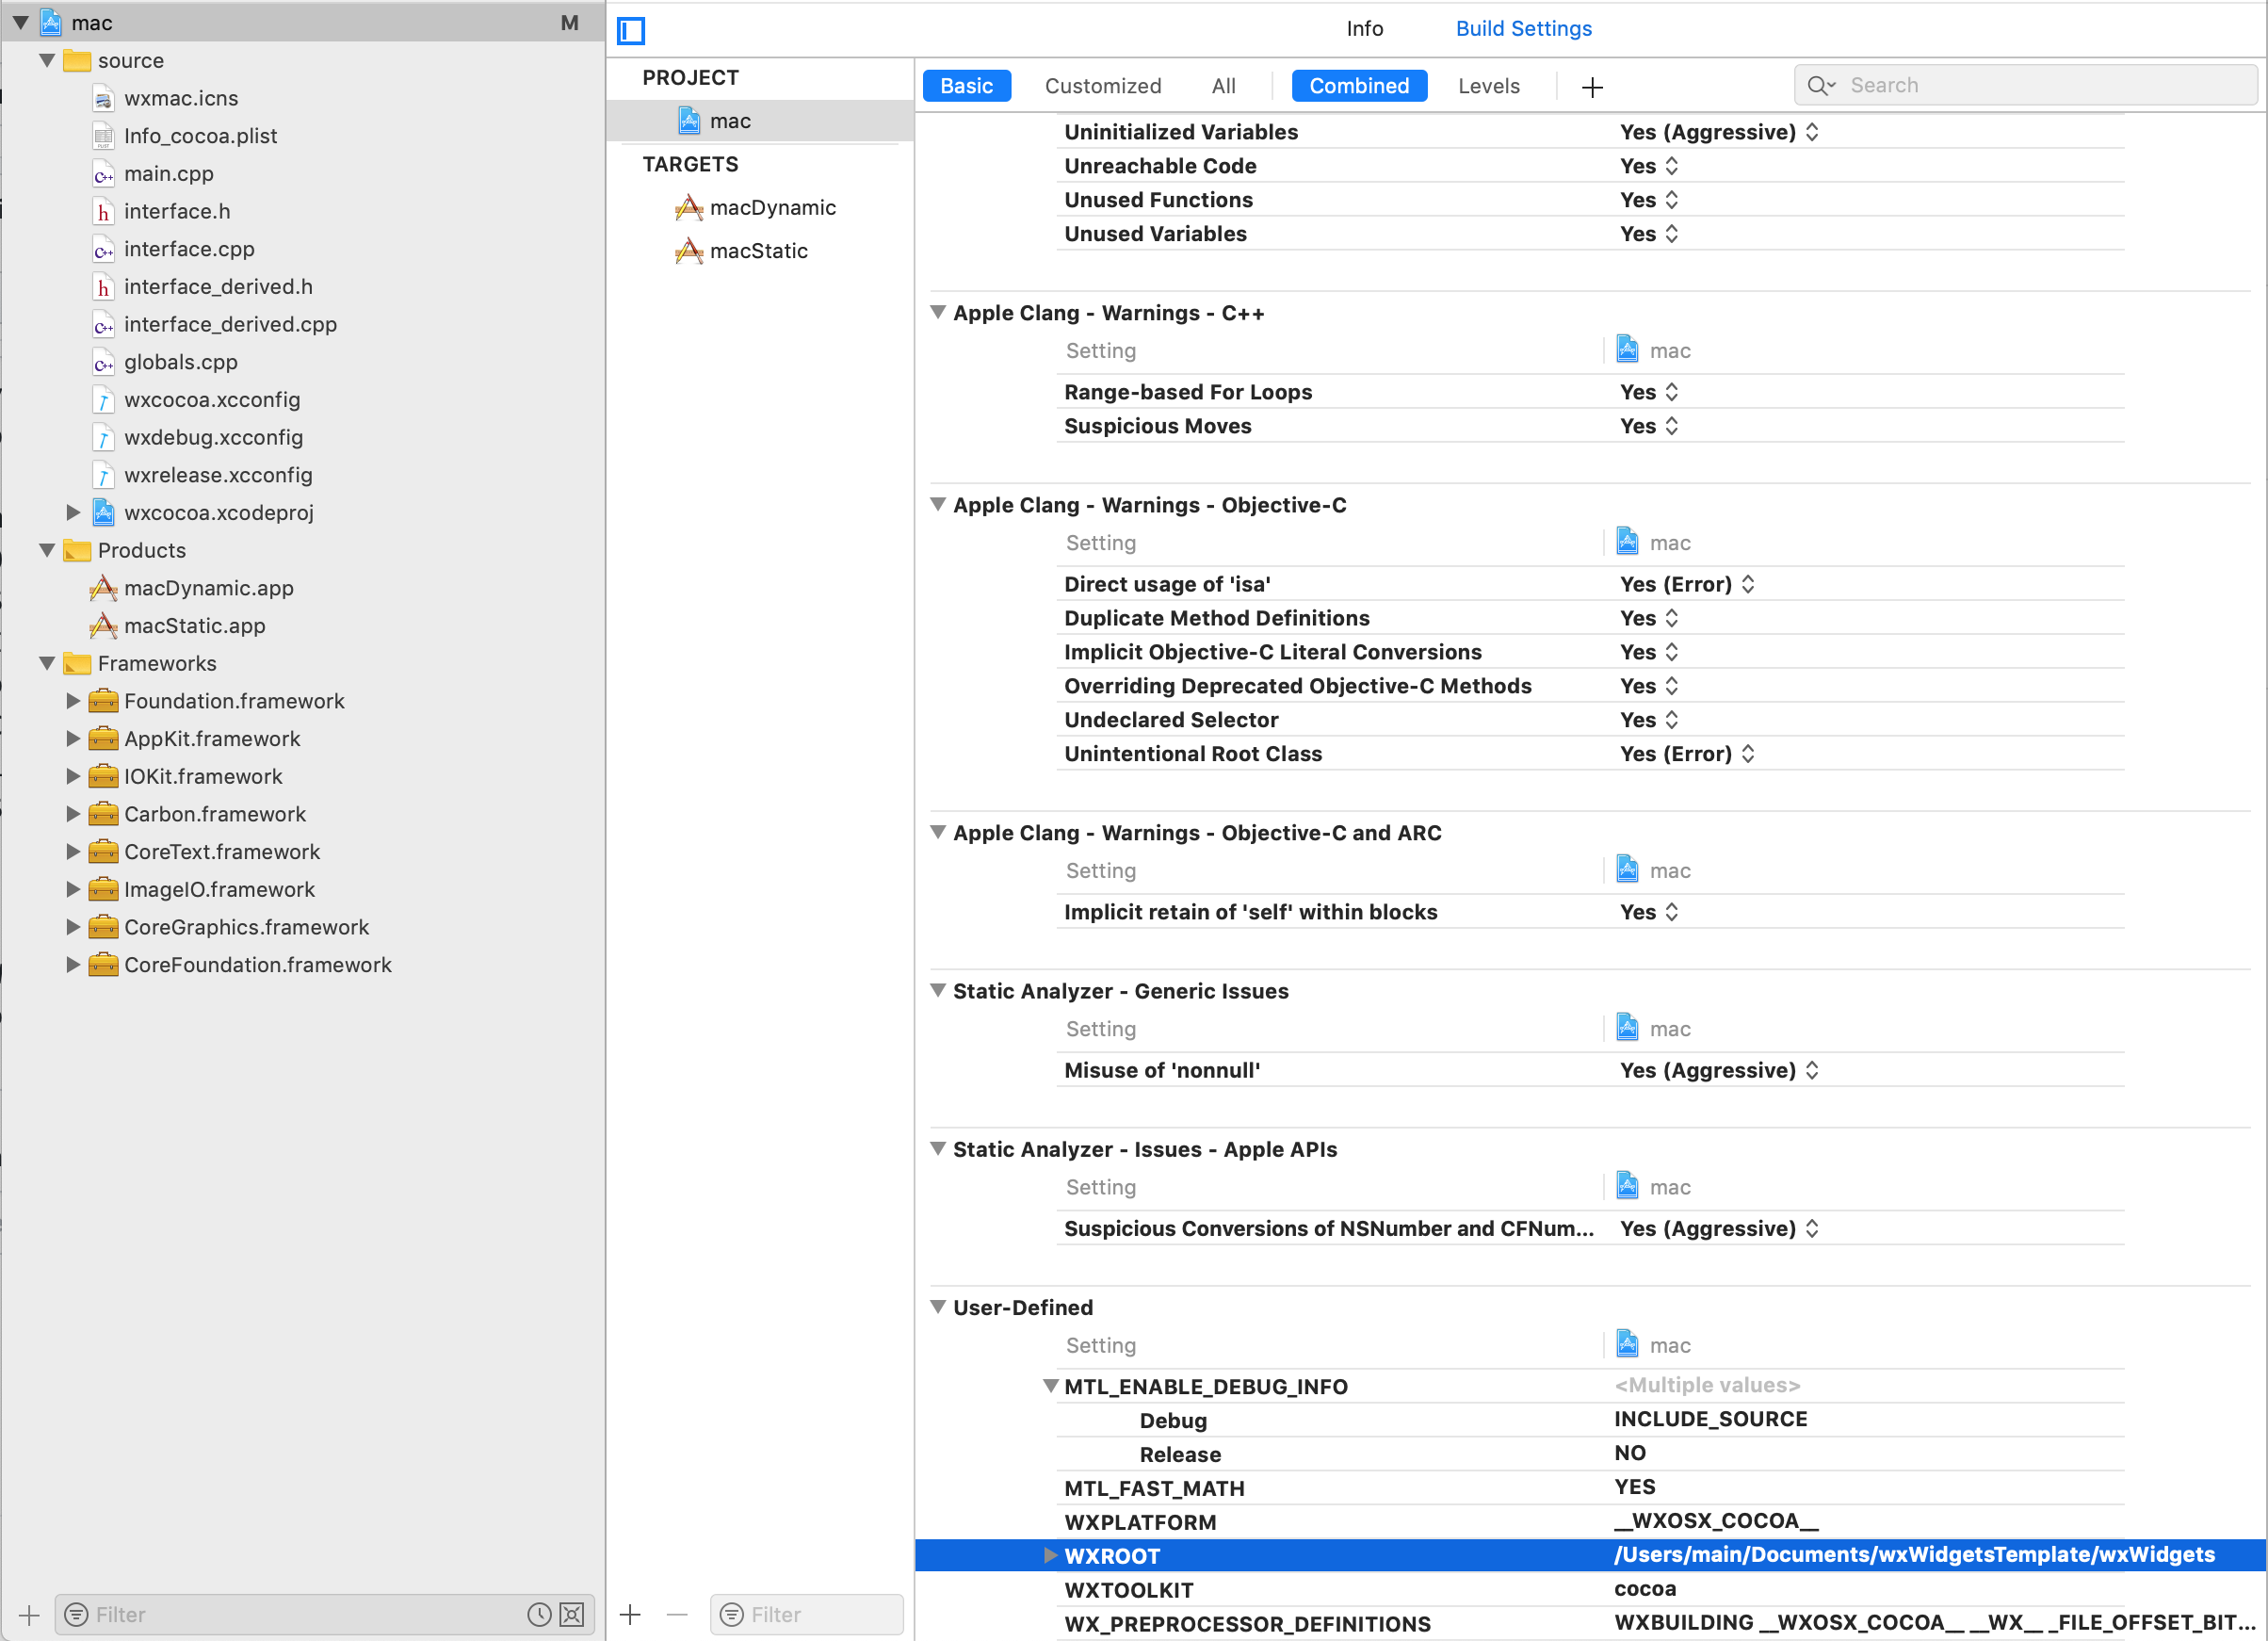Click the wxcocoa.xcconfig config file icon
This screenshot has width=2268, height=1641.
(x=103, y=400)
